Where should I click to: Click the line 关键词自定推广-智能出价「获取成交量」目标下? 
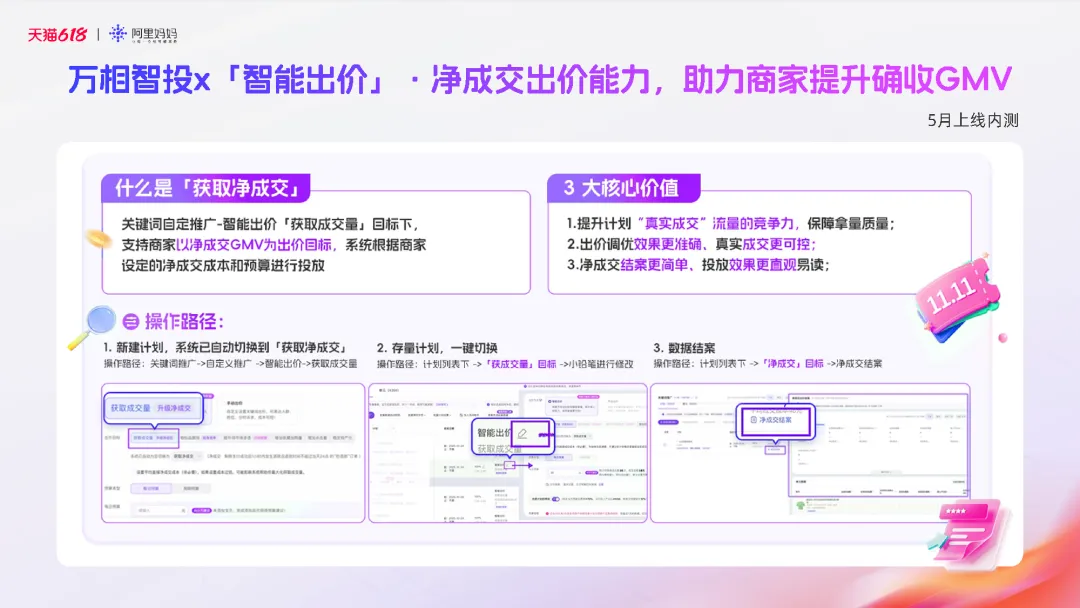pyautogui.click(x=269, y=224)
